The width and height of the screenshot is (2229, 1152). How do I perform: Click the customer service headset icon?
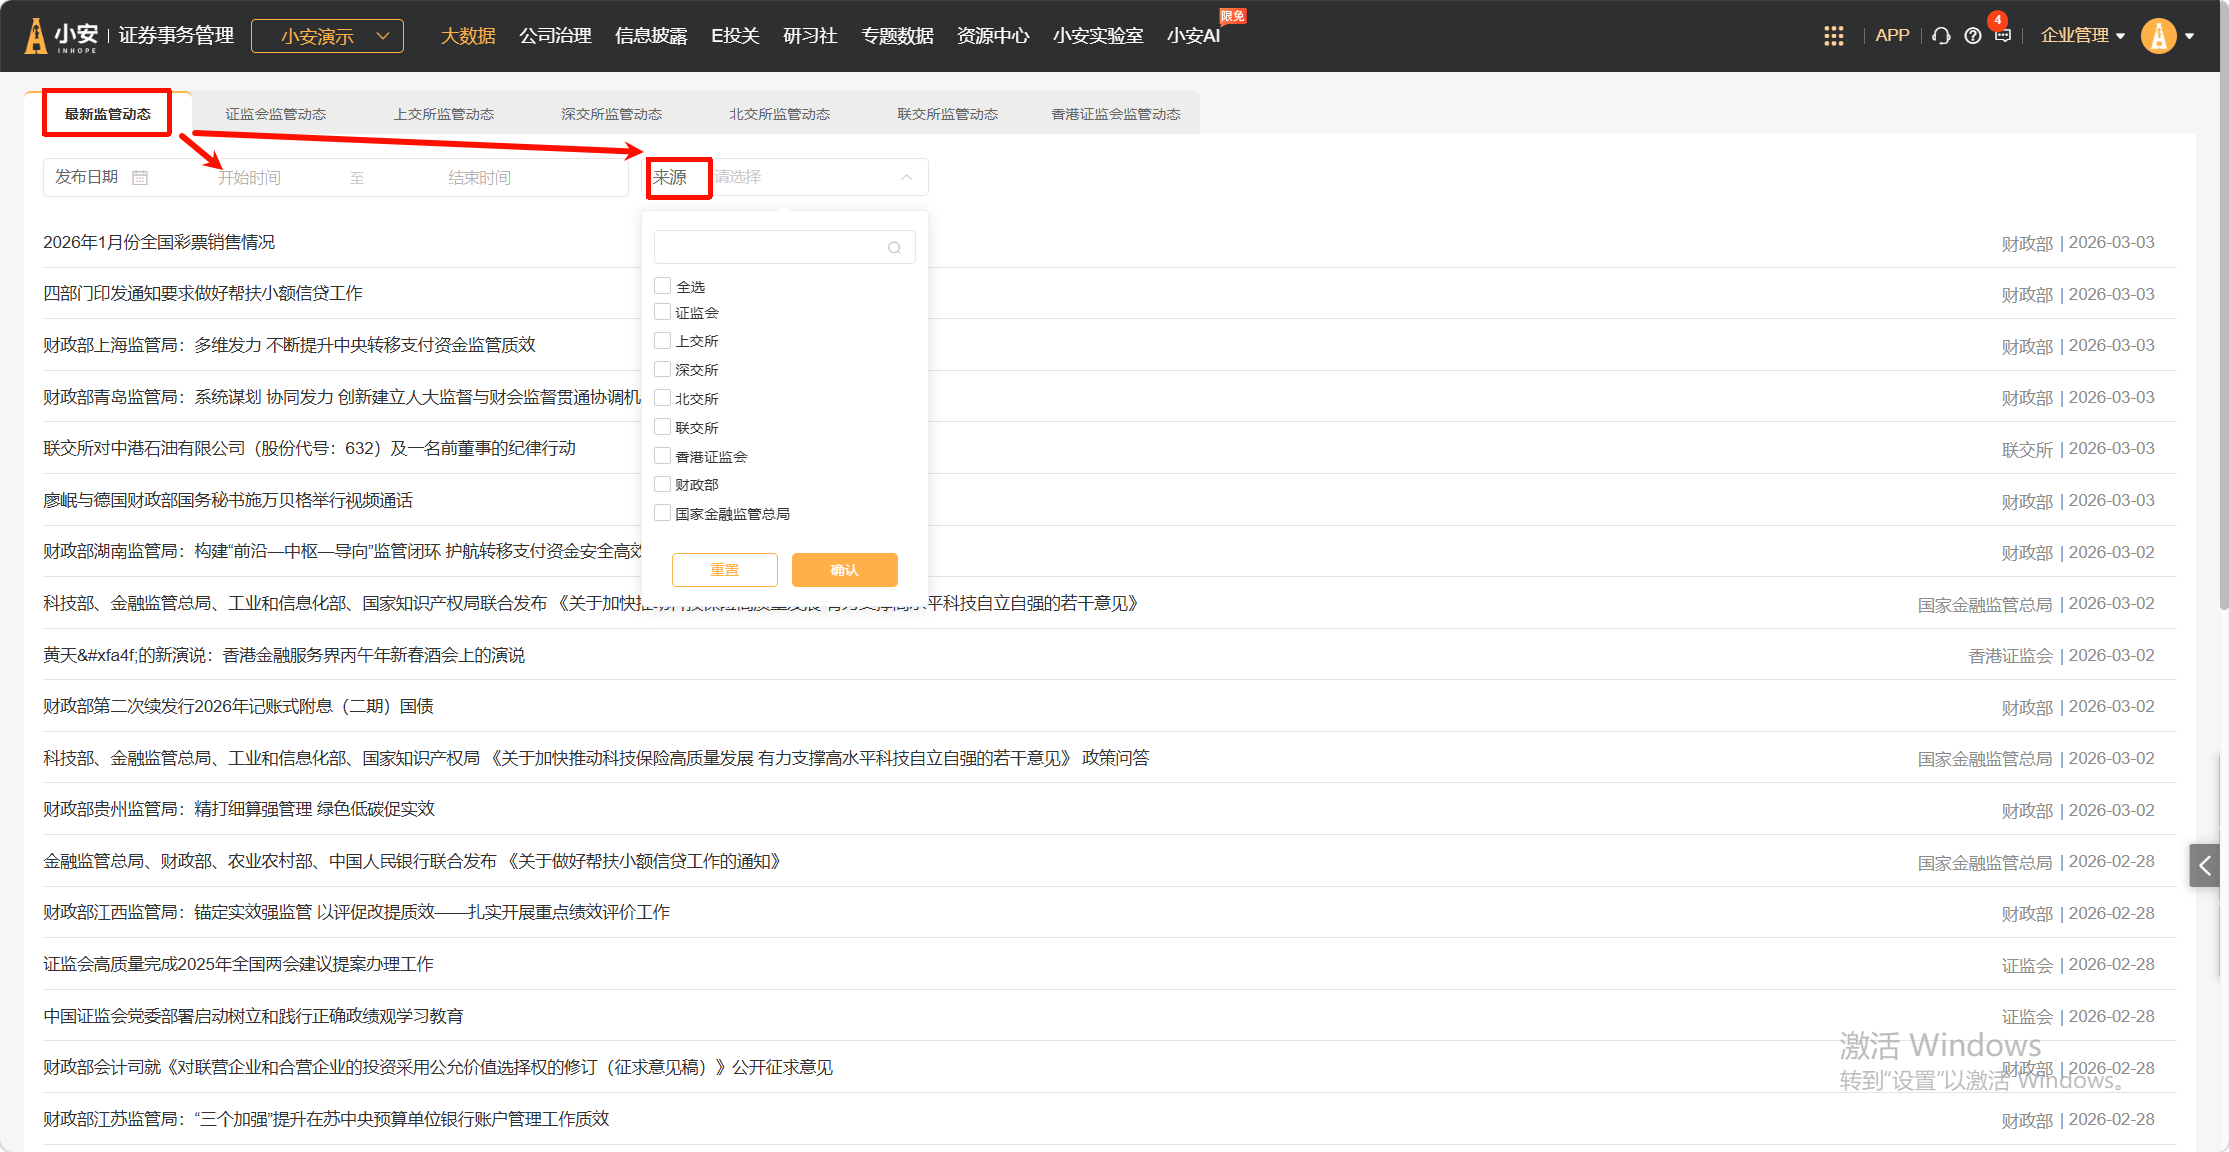pos(1941,36)
